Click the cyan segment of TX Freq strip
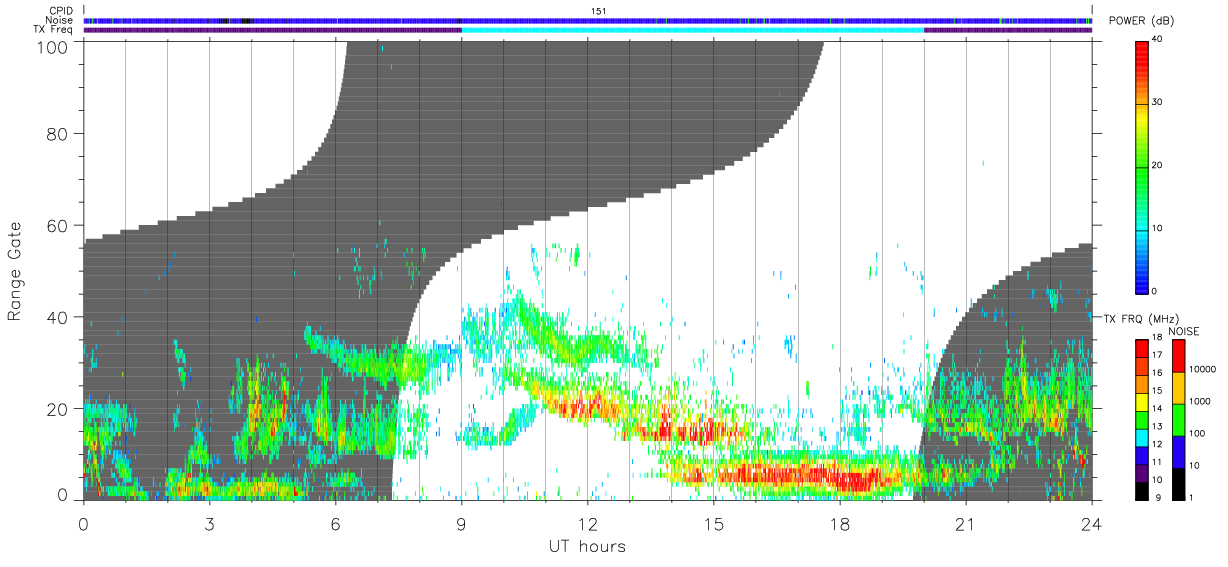The height and width of the screenshot is (567, 1228). tap(693, 30)
